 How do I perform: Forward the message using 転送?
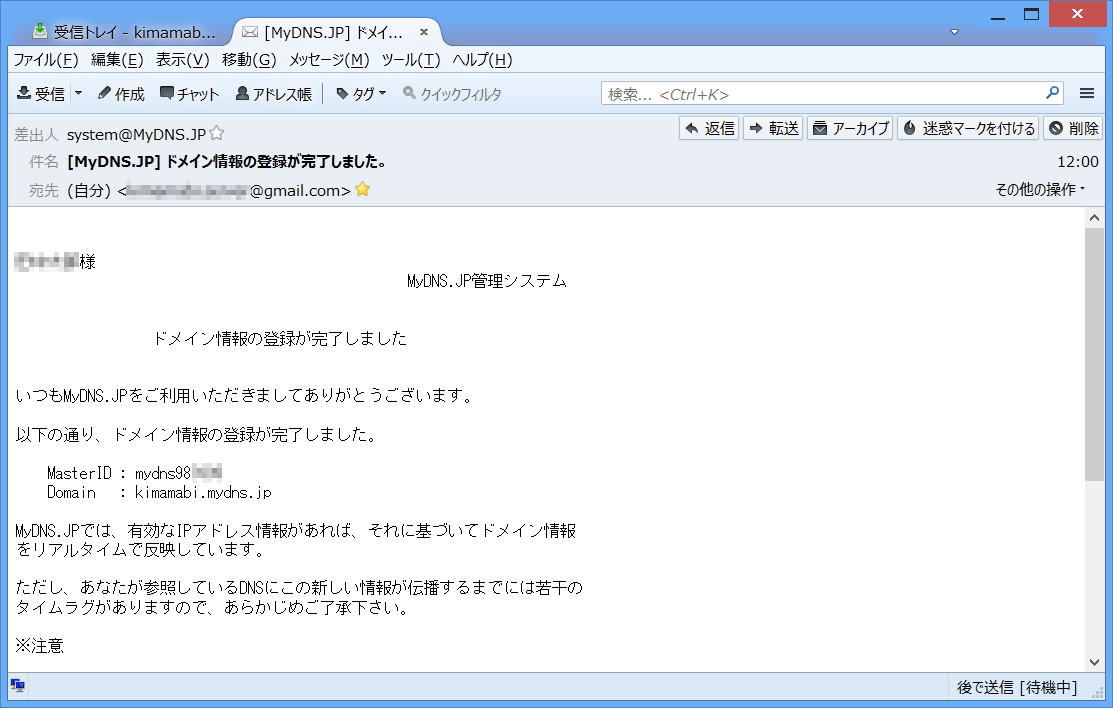tap(772, 128)
